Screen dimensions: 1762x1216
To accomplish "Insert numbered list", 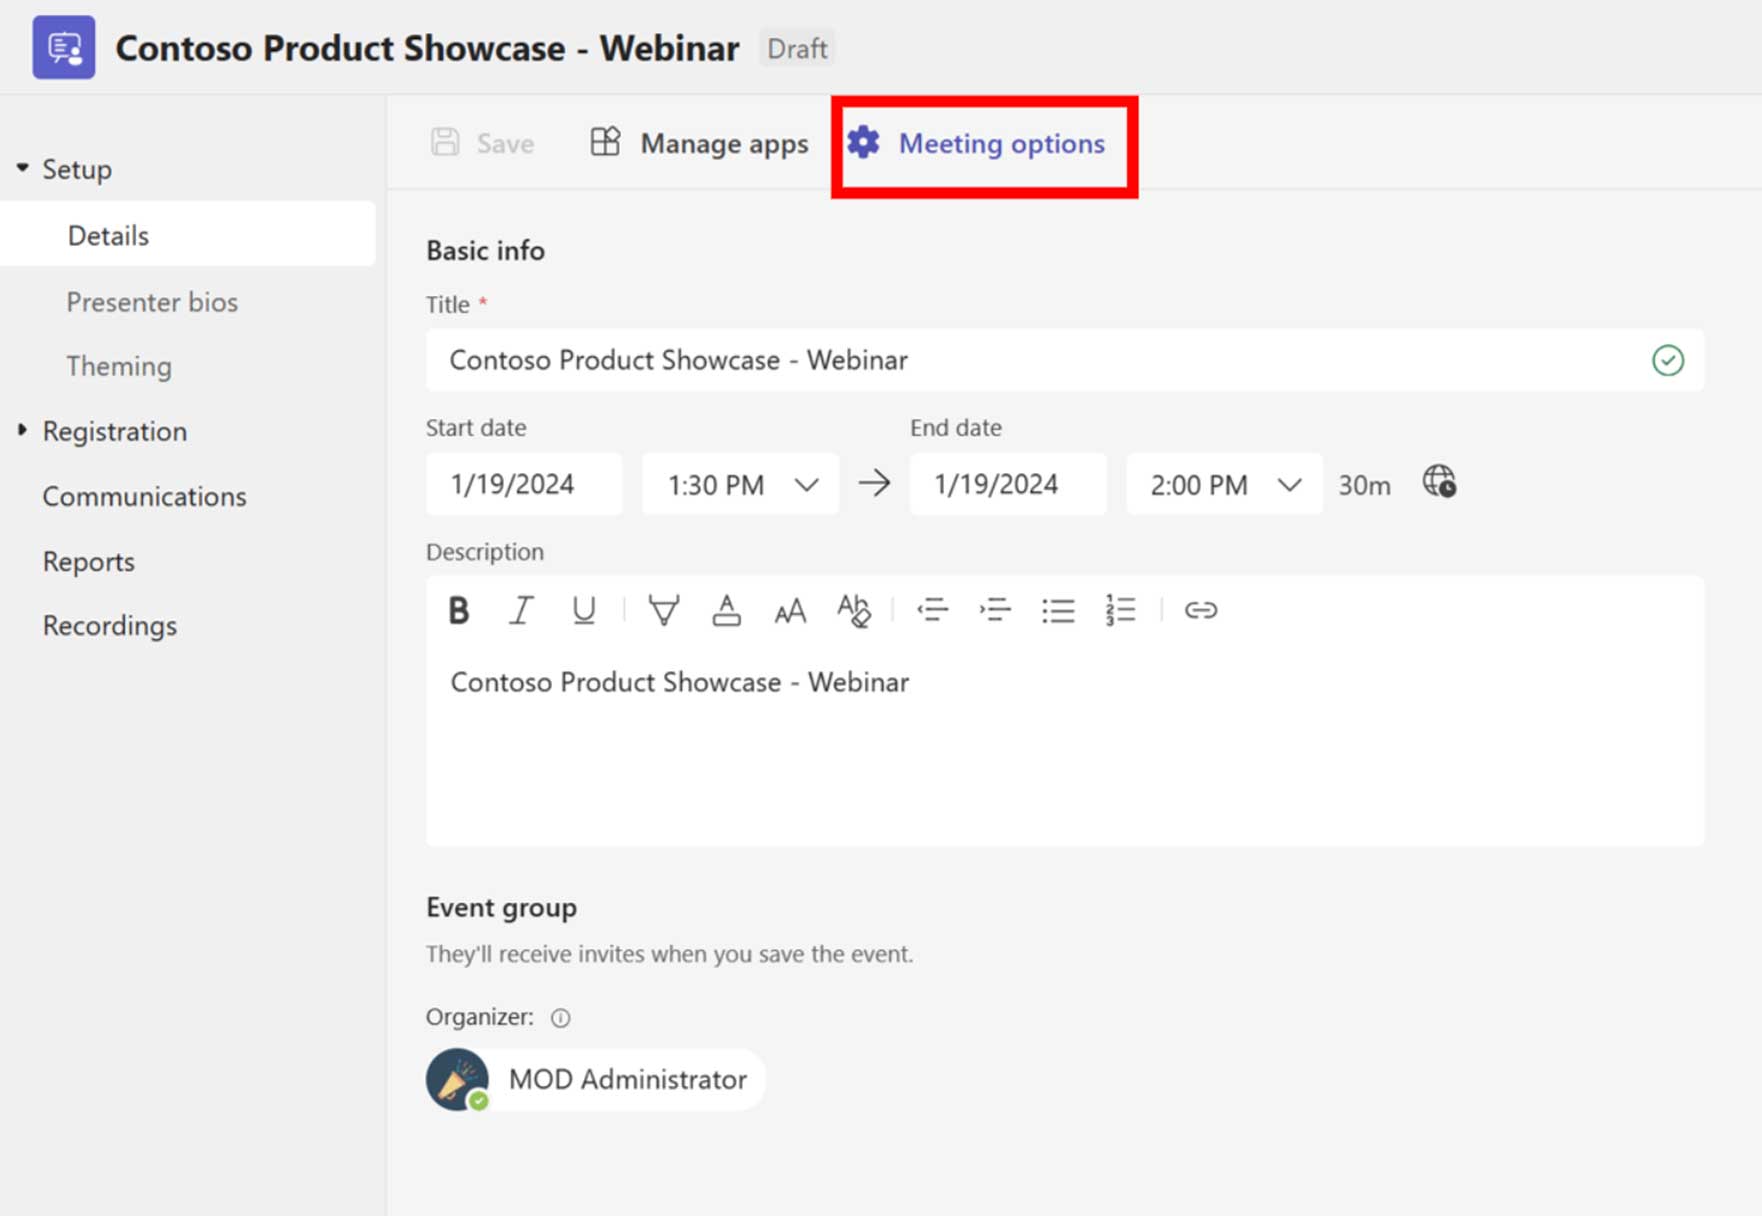I will tap(1121, 610).
